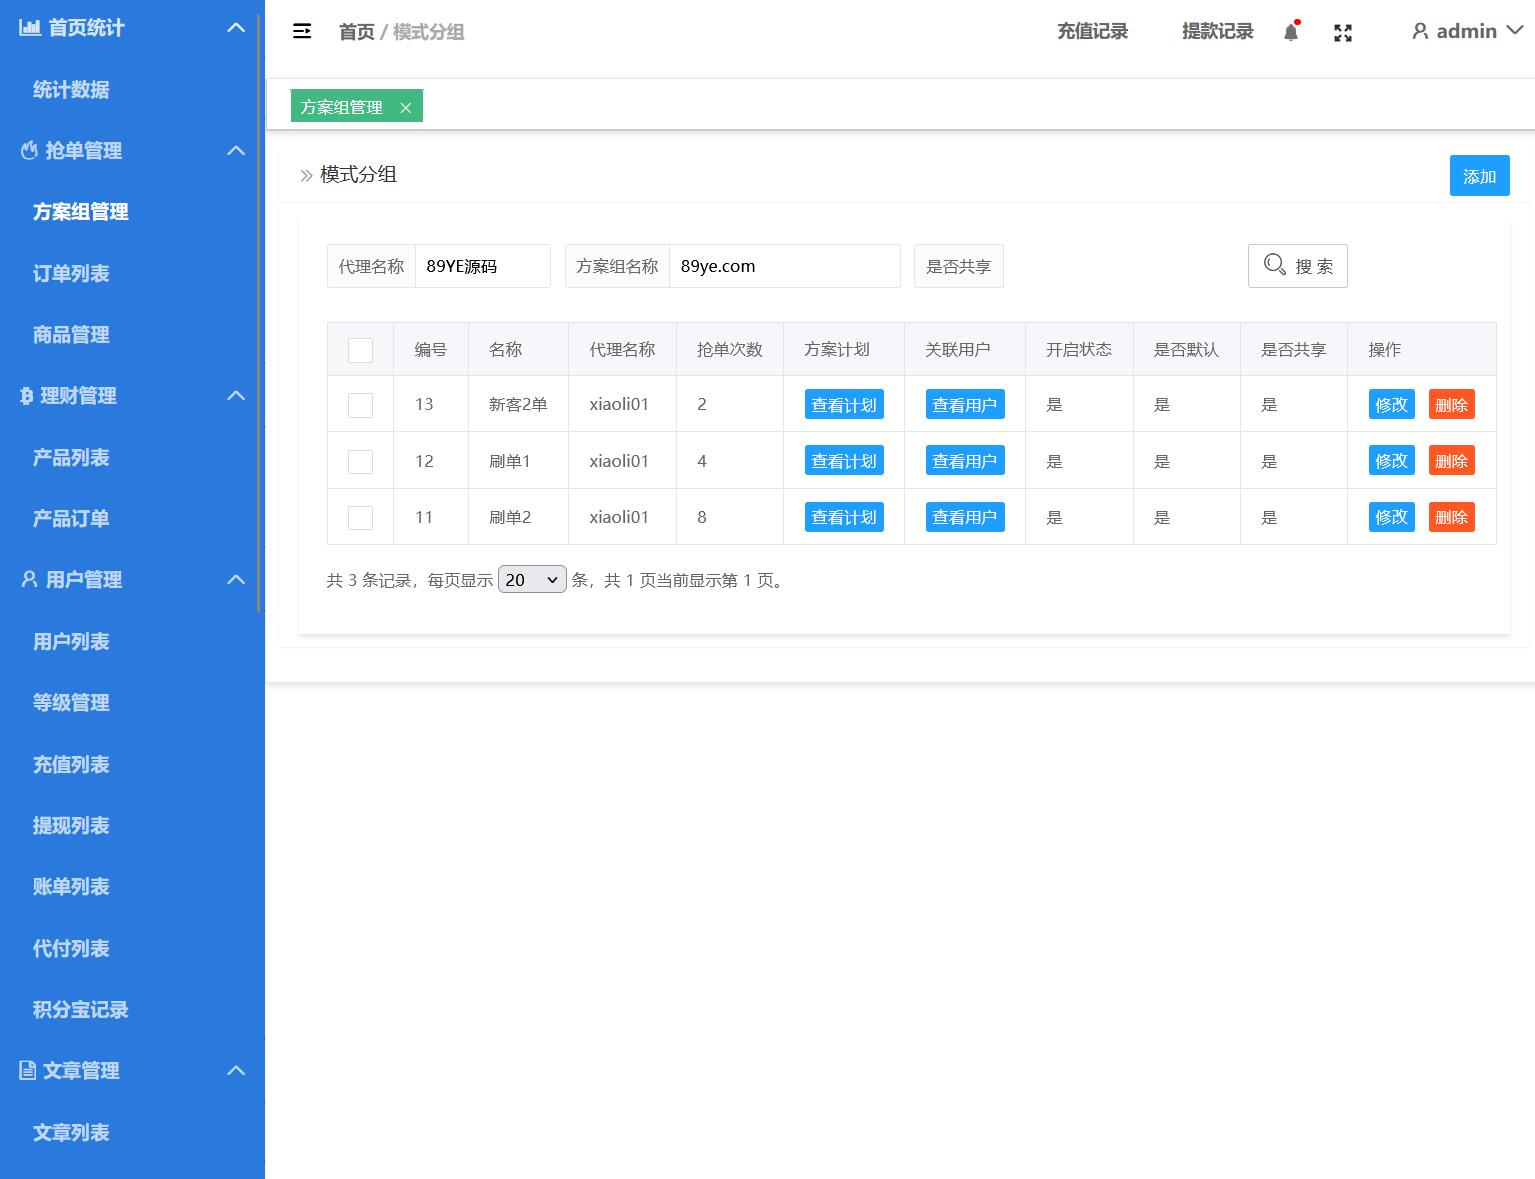Open the 是否共享 filter dropdown
This screenshot has height=1179, width=1535.
pos(958,266)
